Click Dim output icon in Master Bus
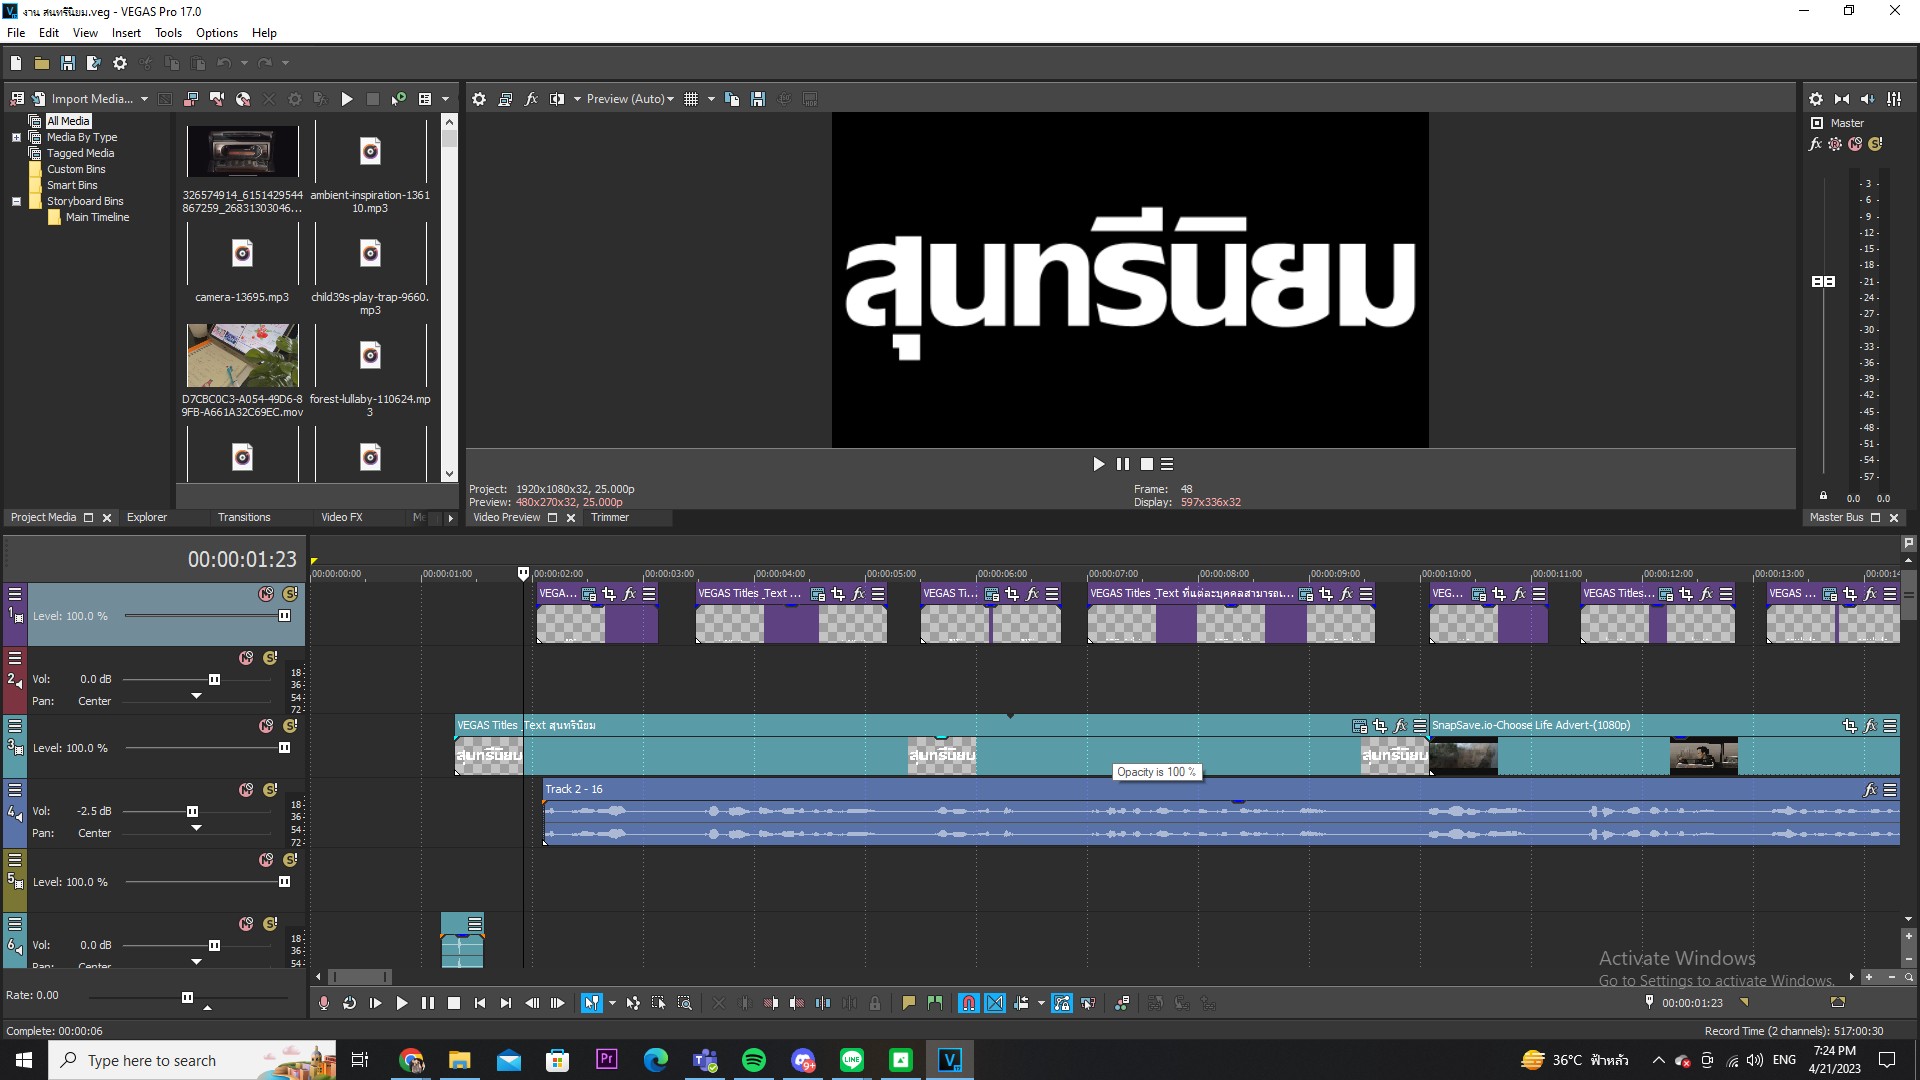This screenshot has width=1920, height=1080. (x=1868, y=99)
